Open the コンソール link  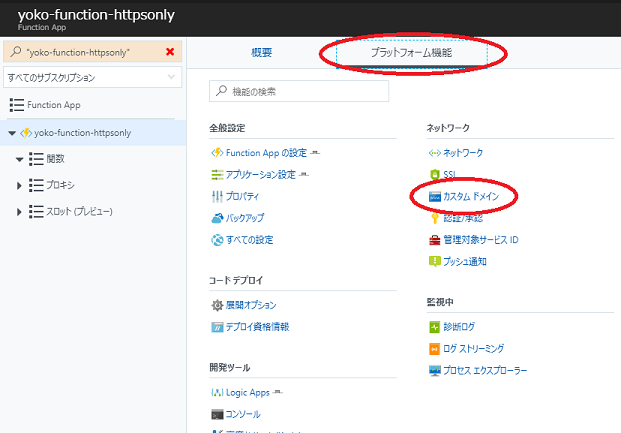click(243, 414)
